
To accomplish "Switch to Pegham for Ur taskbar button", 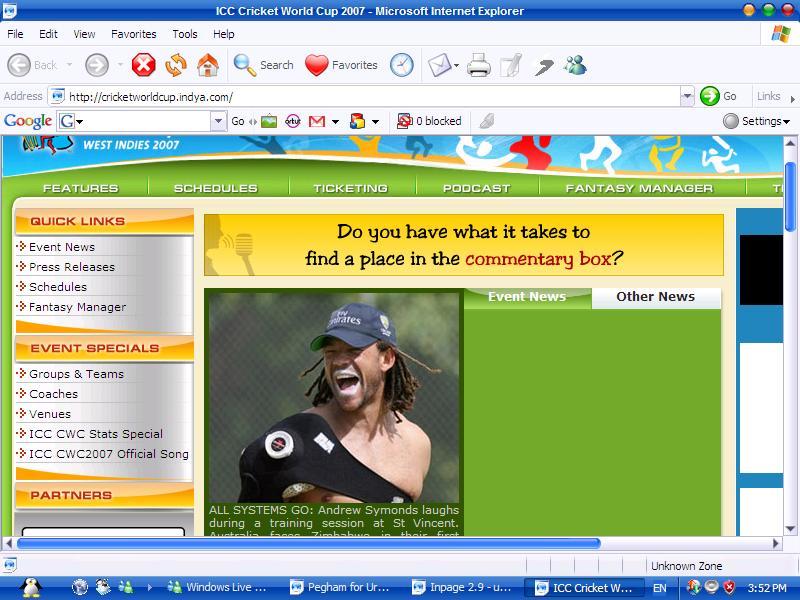I will pos(340,587).
